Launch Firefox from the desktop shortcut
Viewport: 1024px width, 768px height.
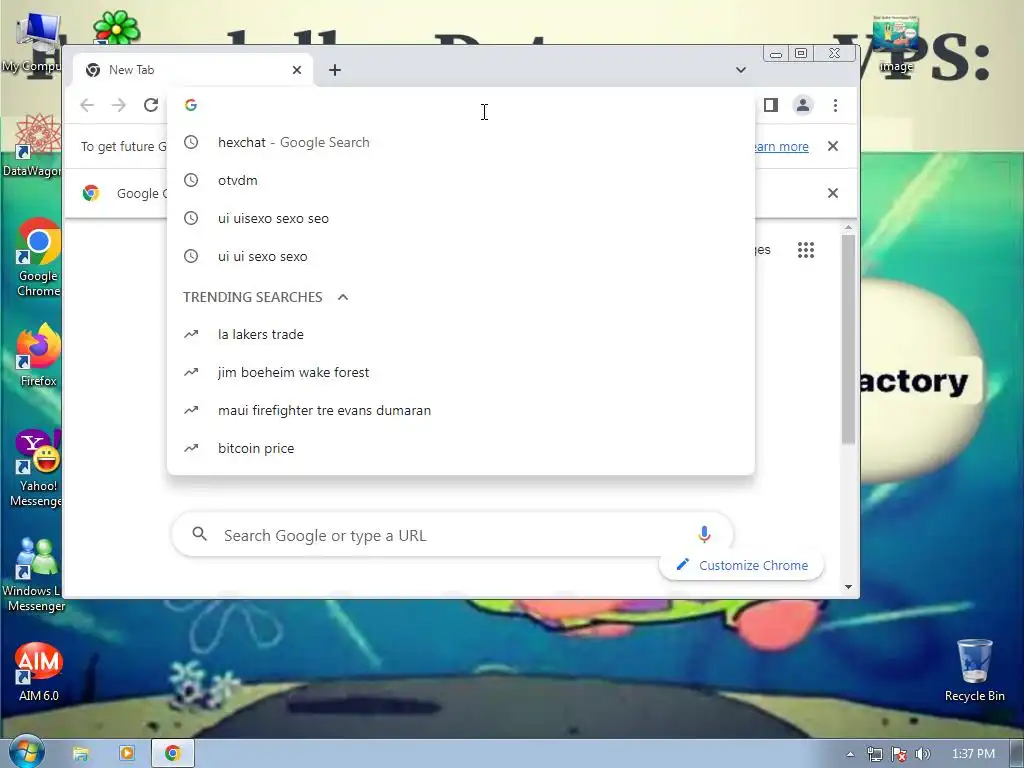(38, 355)
